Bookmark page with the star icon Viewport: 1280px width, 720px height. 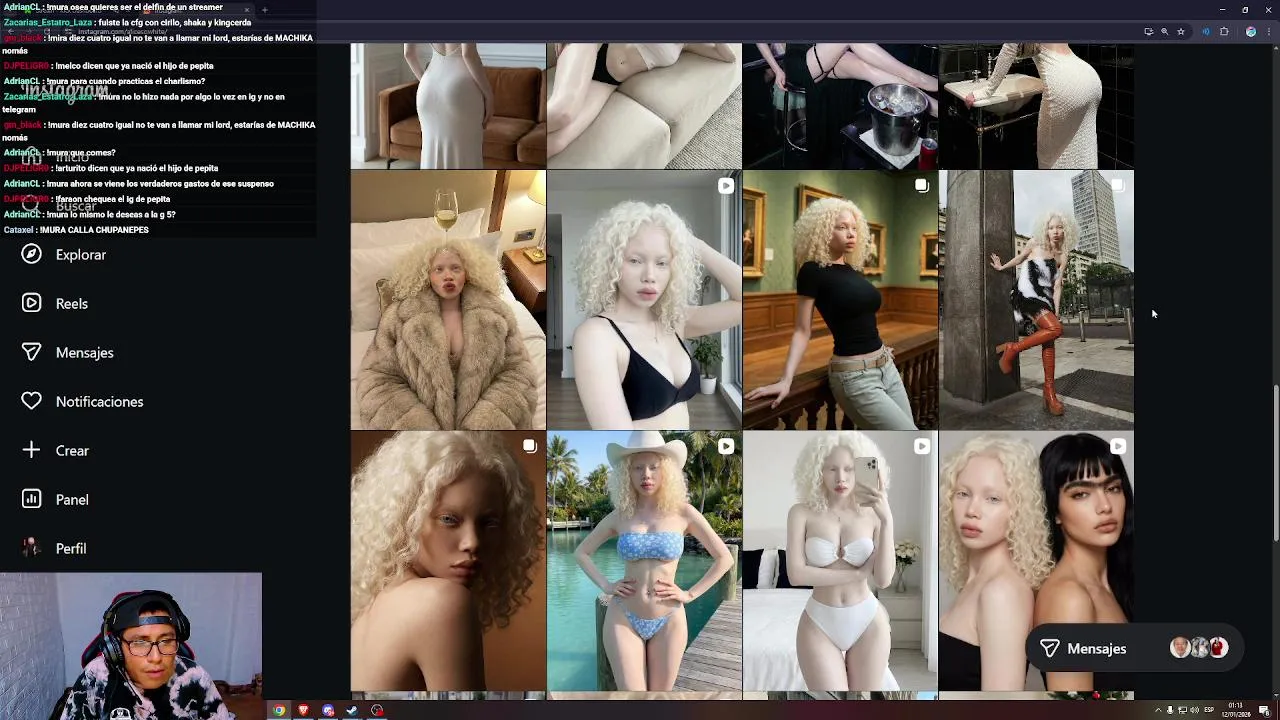[1181, 32]
